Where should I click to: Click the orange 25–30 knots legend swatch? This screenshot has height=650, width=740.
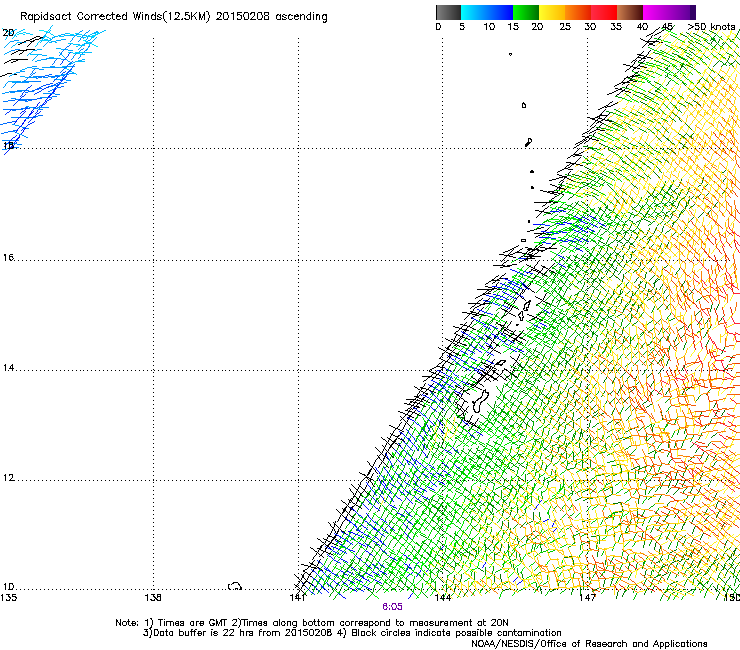coord(578,12)
